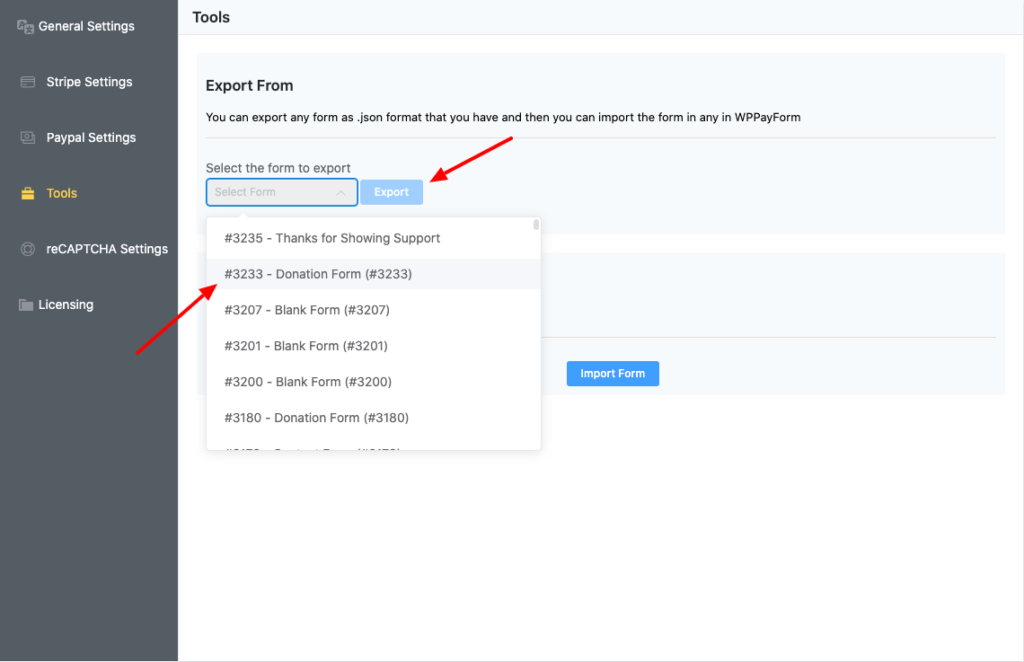Click the reCAPTCHA Settings icon
Viewport: 1024px width, 662px height.
[28, 249]
